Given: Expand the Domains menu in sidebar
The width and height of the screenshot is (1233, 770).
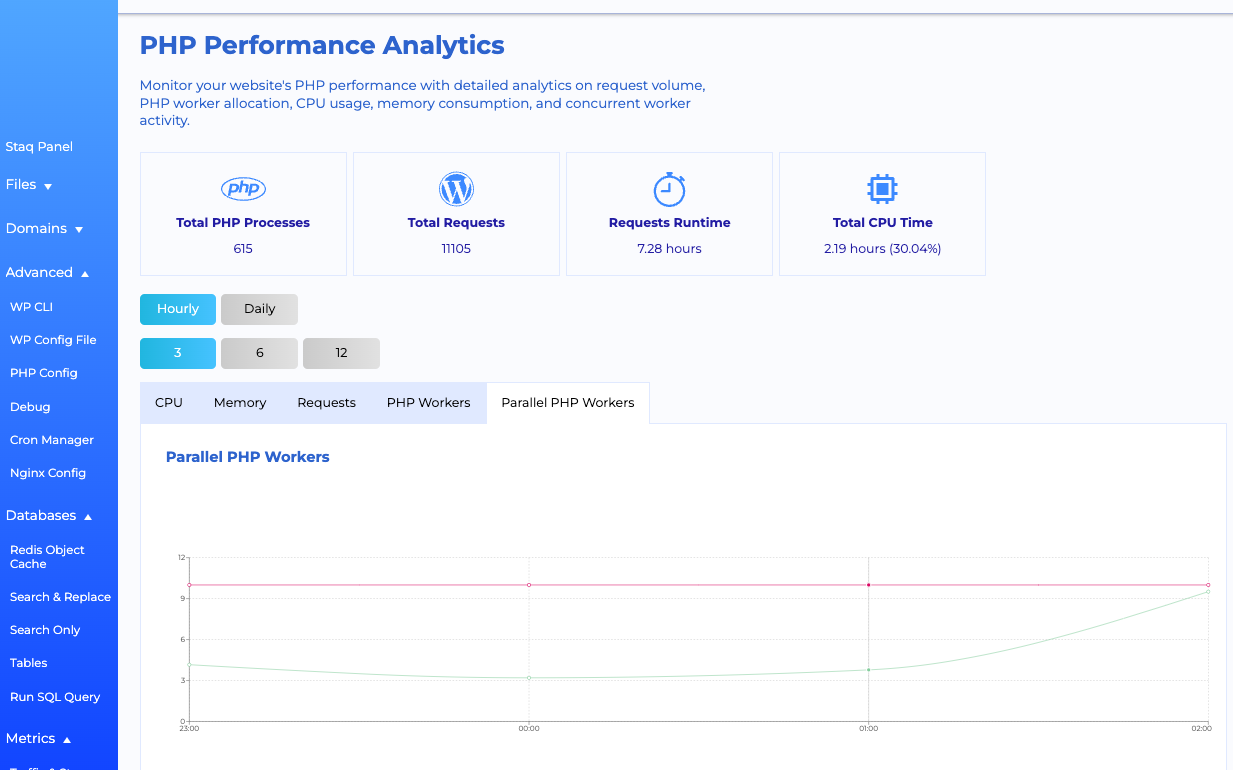Looking at the screenshot, I should tap(44, 228).
